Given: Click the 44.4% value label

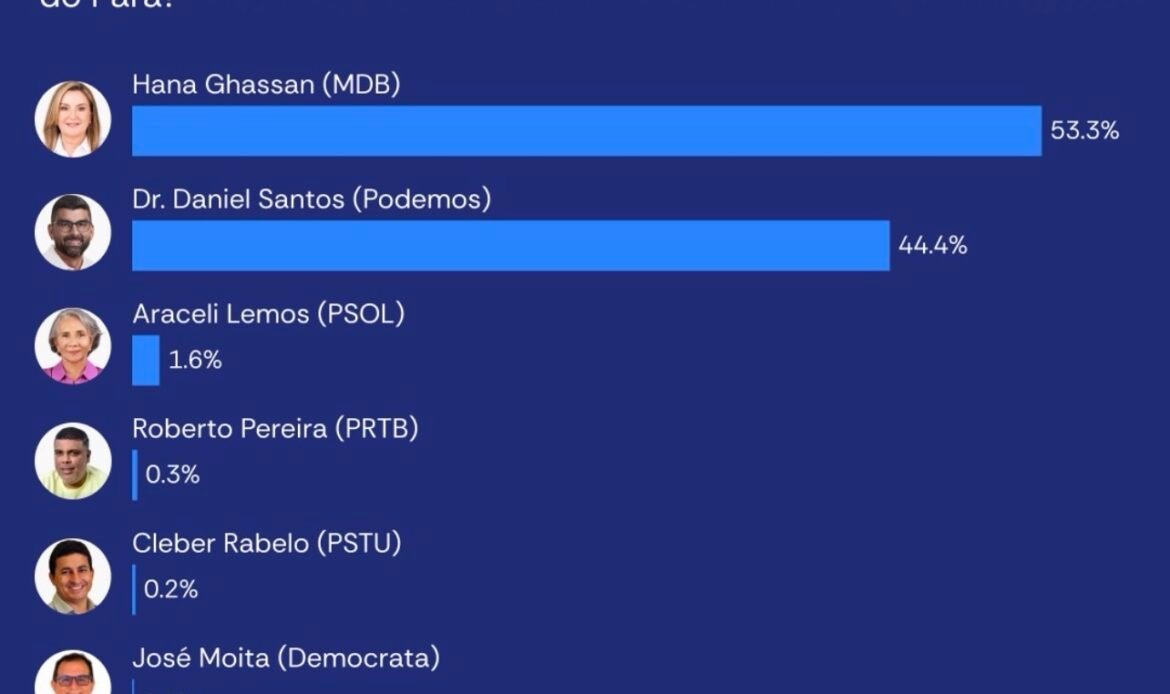Looking at the screenshot, I should coord(933,246).
